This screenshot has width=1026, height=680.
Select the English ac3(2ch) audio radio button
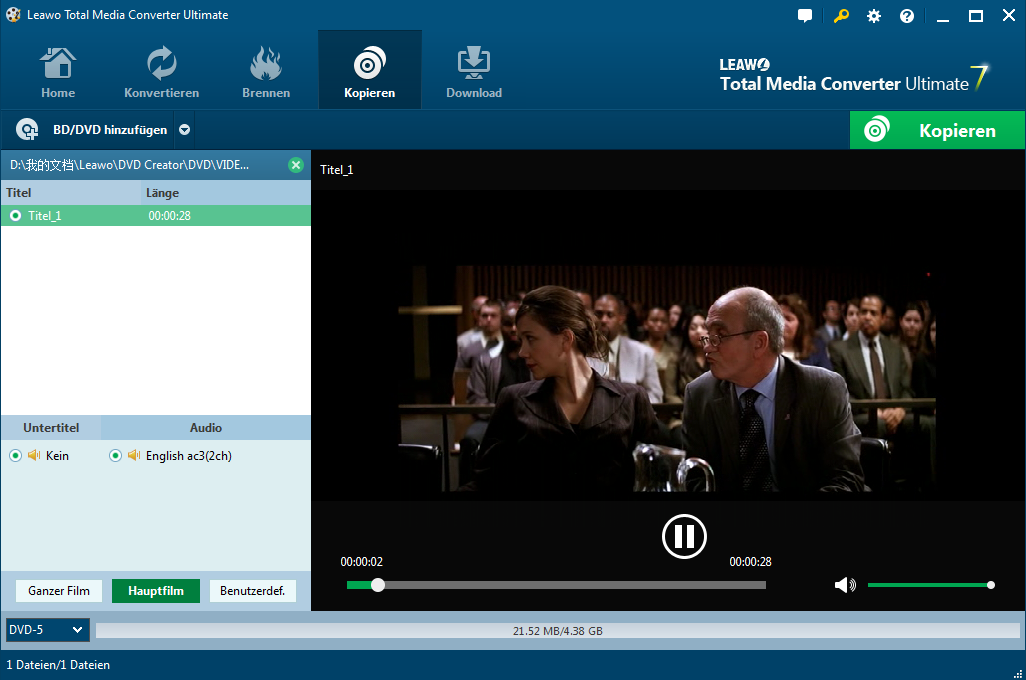click(115, 456)
